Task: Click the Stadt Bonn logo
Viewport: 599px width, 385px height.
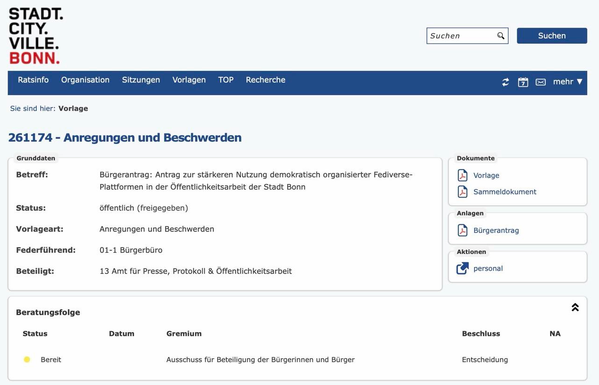Action: click(36, 36)
